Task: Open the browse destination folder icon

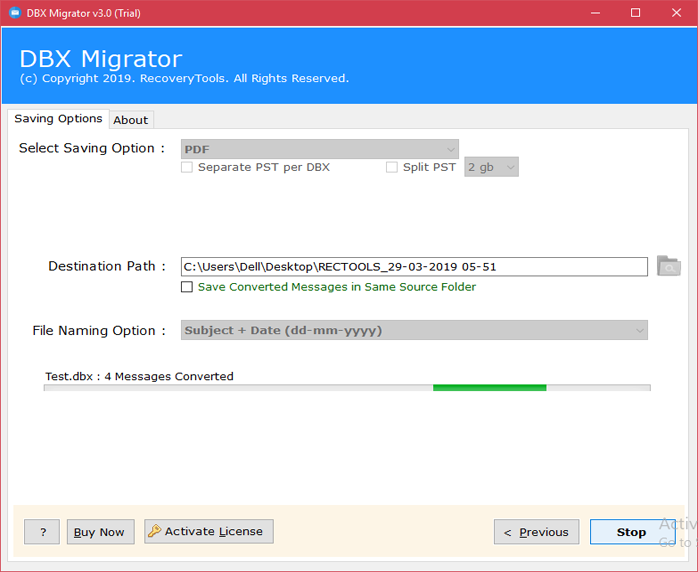Action: tap(669, 266)
